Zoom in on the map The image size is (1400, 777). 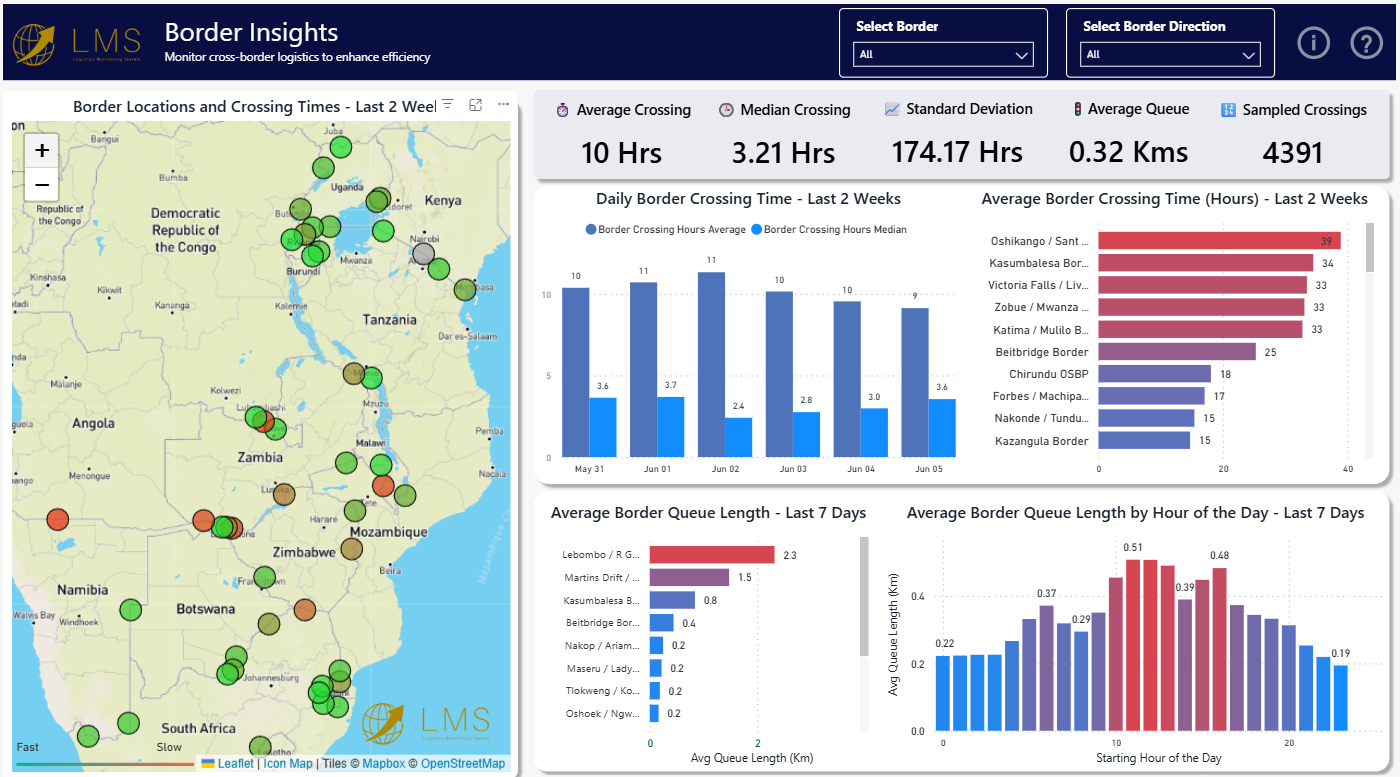pyautogui.click(x=42, y=151)
